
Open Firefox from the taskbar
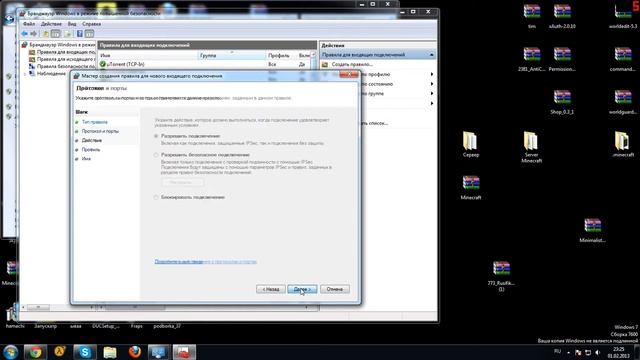135,352
